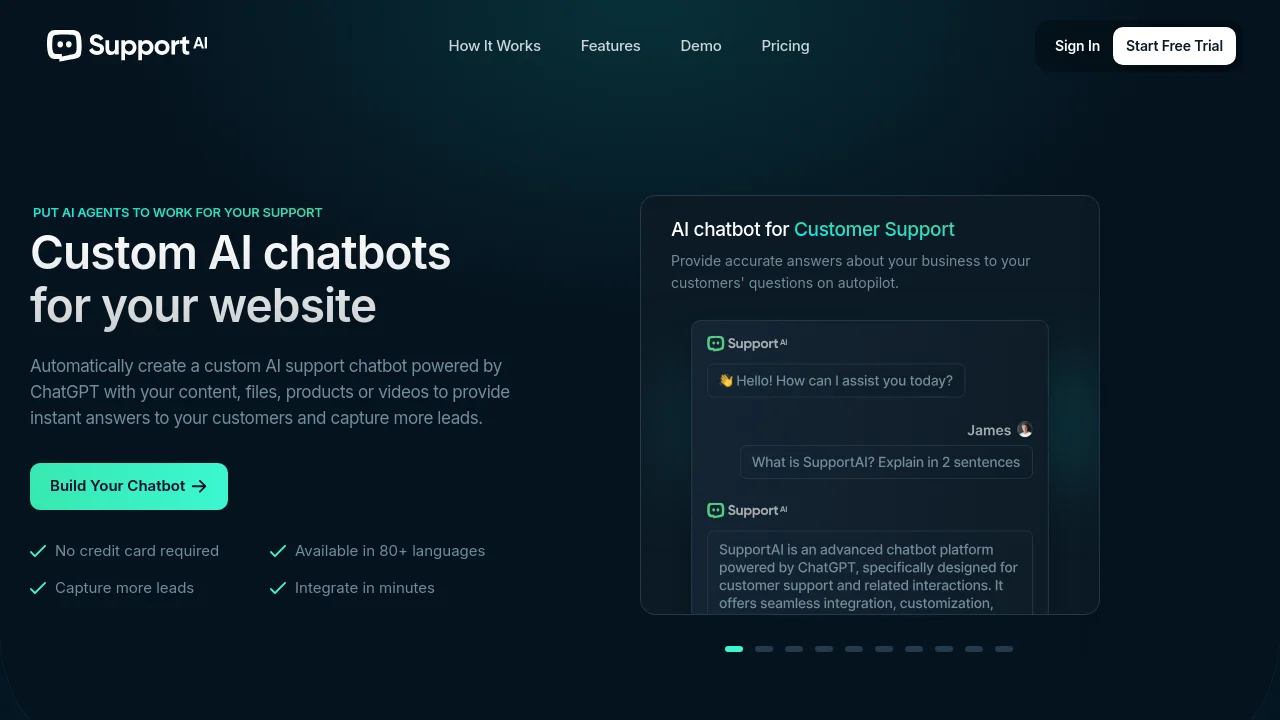Open the Demo nav link
The height and width of the screenshot is (720, 1280).
point(701,46)
